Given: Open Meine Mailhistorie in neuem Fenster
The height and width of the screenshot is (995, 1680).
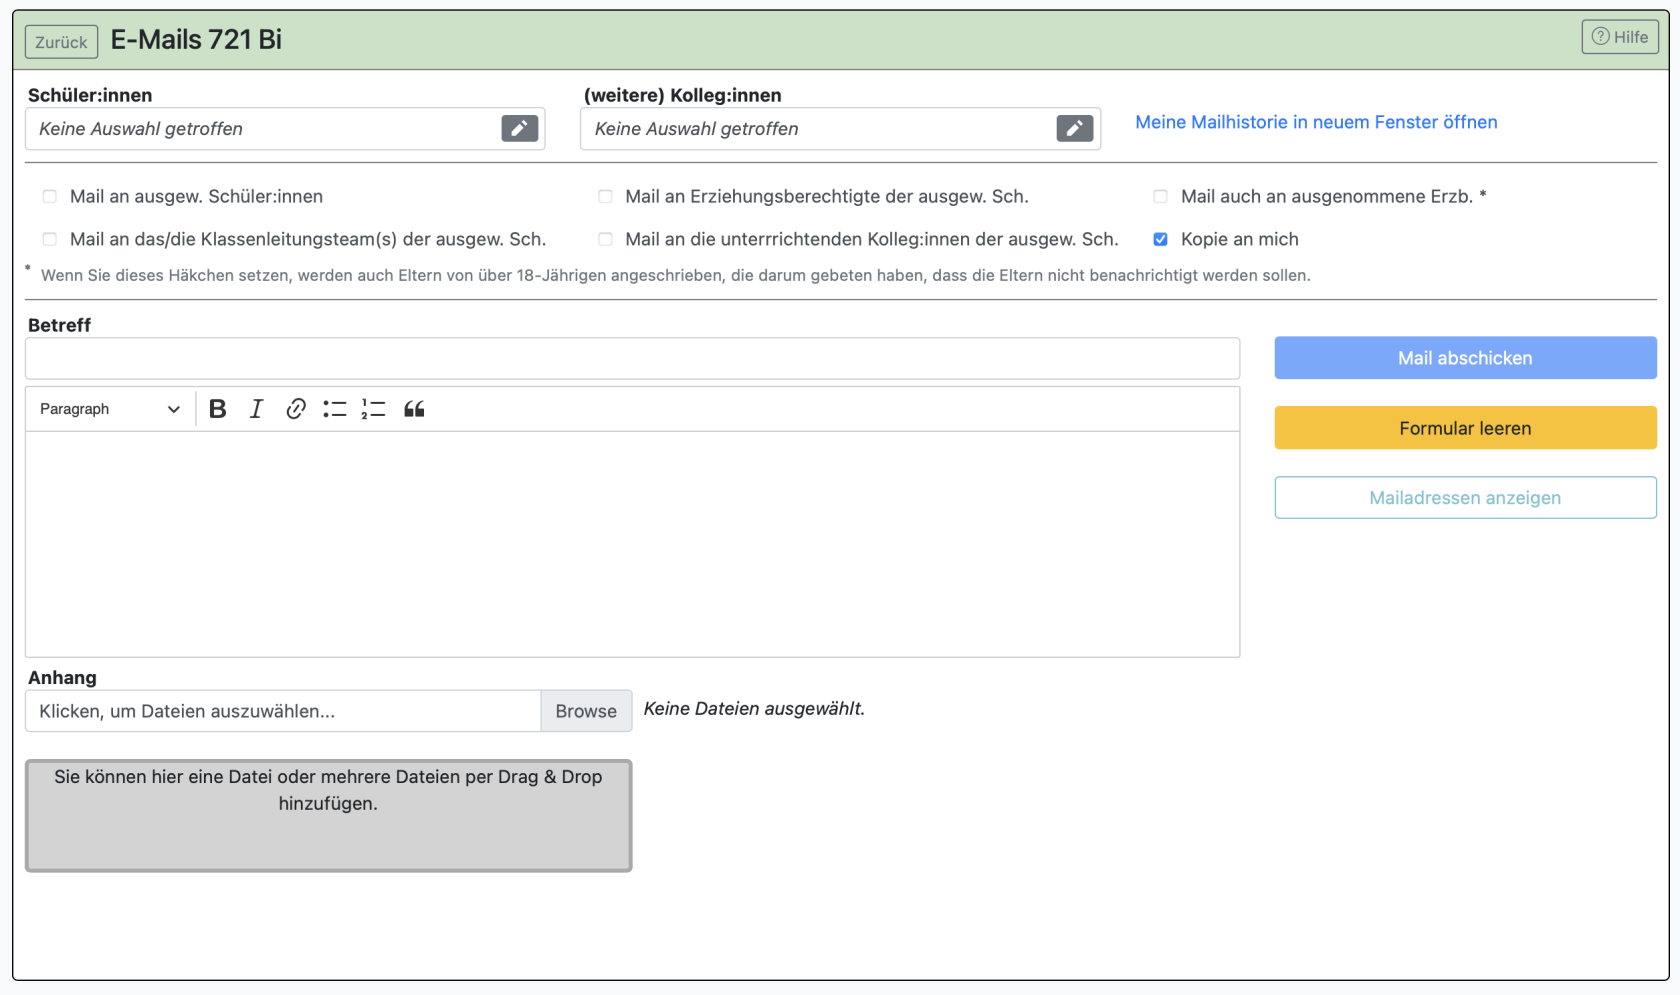Looking at the screenshot, I should coord(1316,122).
